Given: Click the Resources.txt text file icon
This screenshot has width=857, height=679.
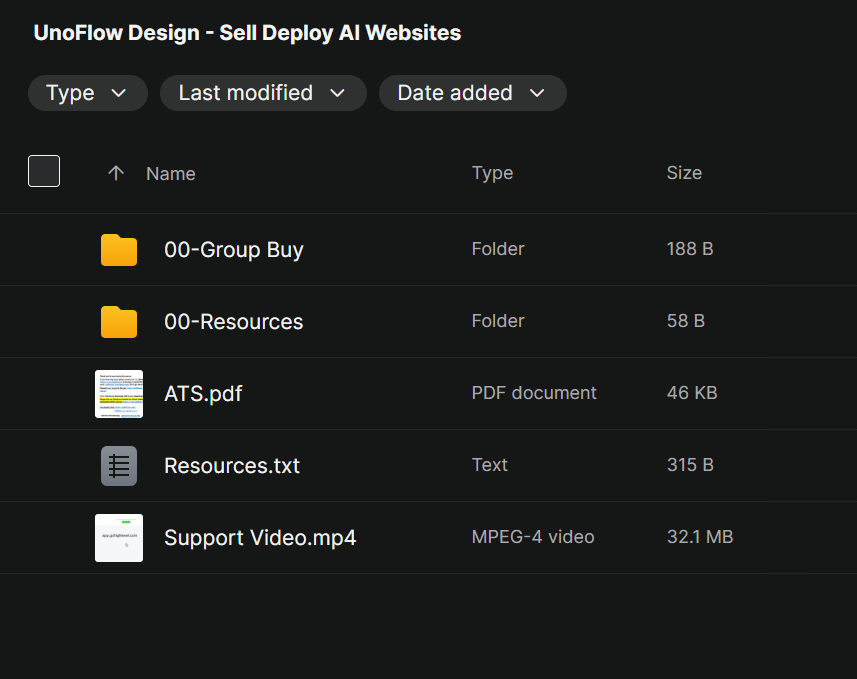Looking at the screenshot, I should (119, 466).
